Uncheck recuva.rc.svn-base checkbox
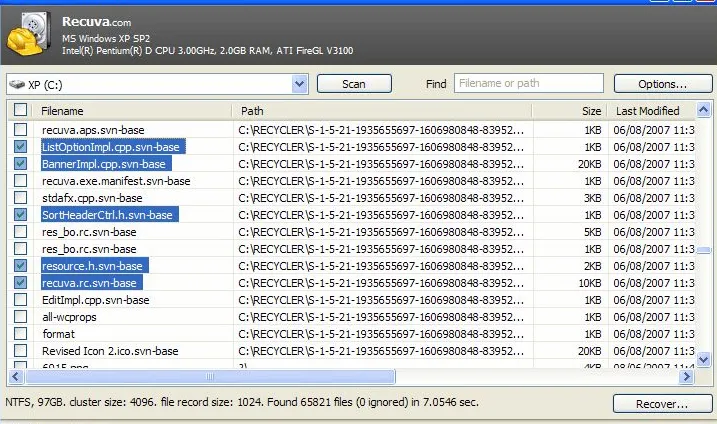This screenshot has height=424, width=717. tap(20, 282)
